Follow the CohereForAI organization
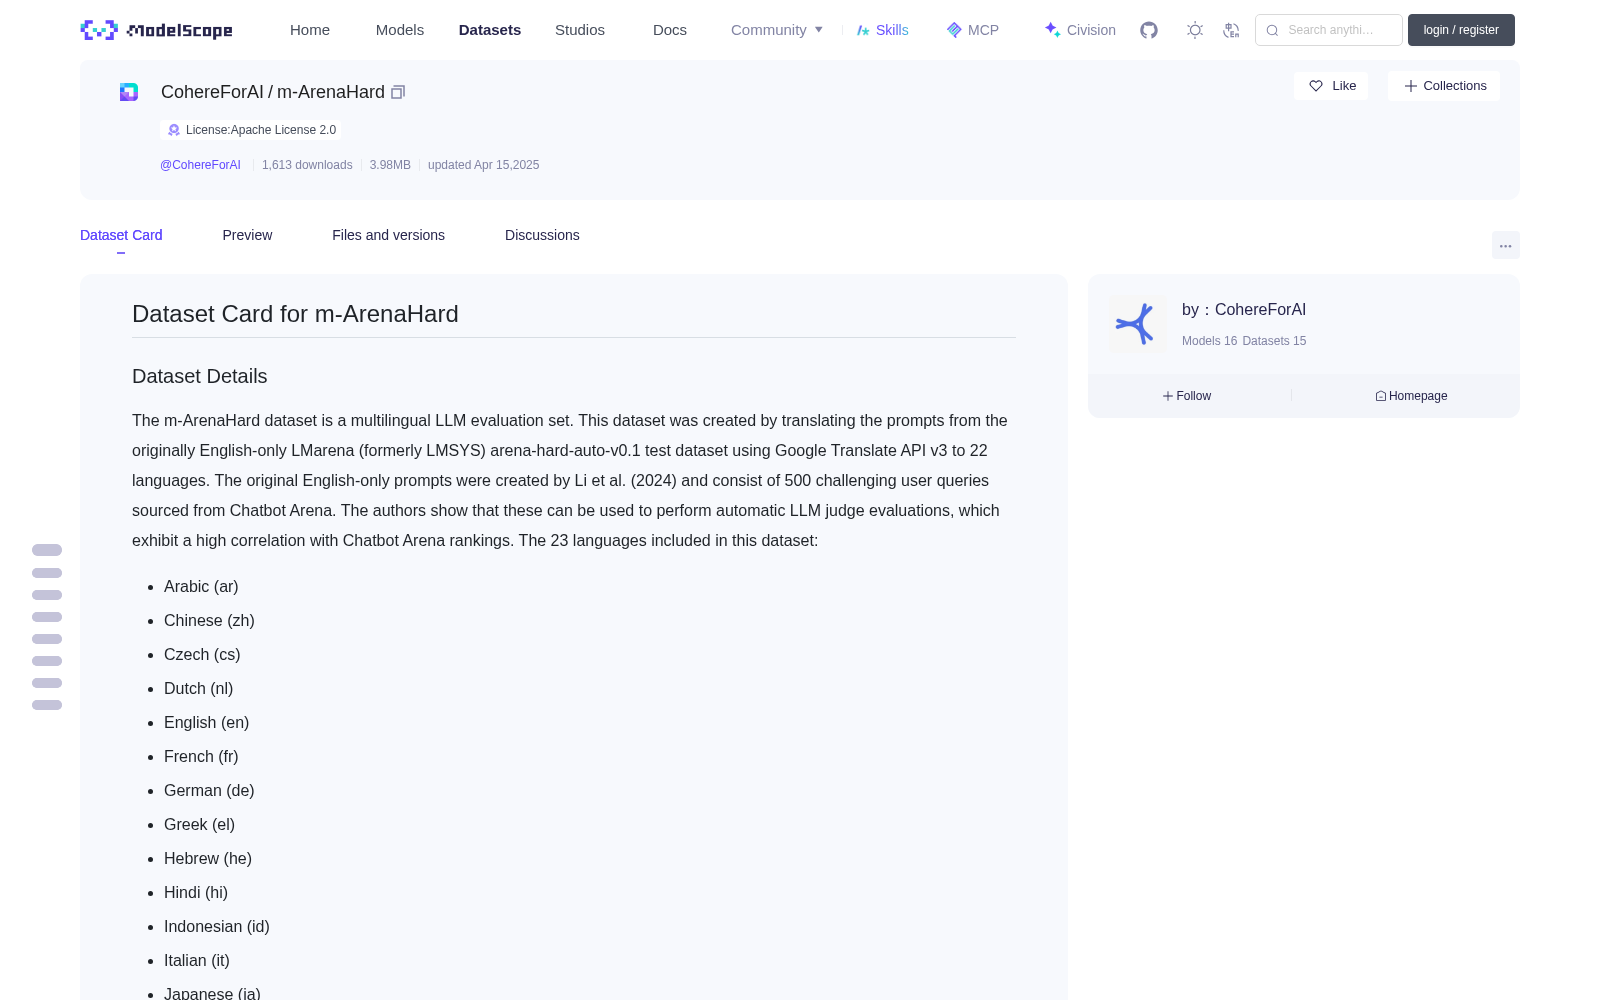This screenshot has width=1600, height=1000. point(1187,396)
